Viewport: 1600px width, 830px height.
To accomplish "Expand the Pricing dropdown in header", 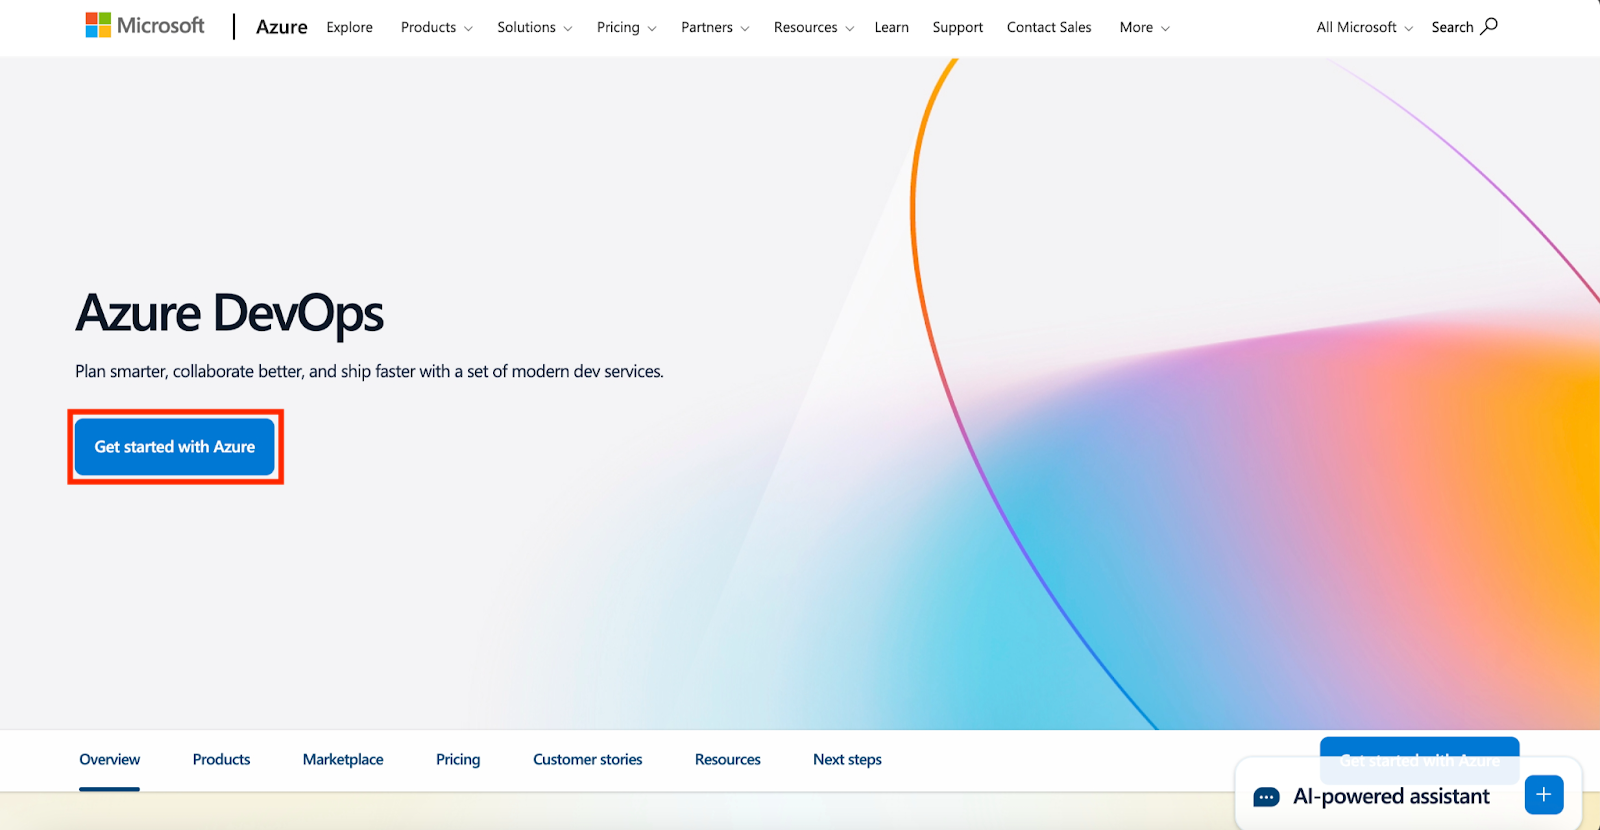I will pos(627,27).
